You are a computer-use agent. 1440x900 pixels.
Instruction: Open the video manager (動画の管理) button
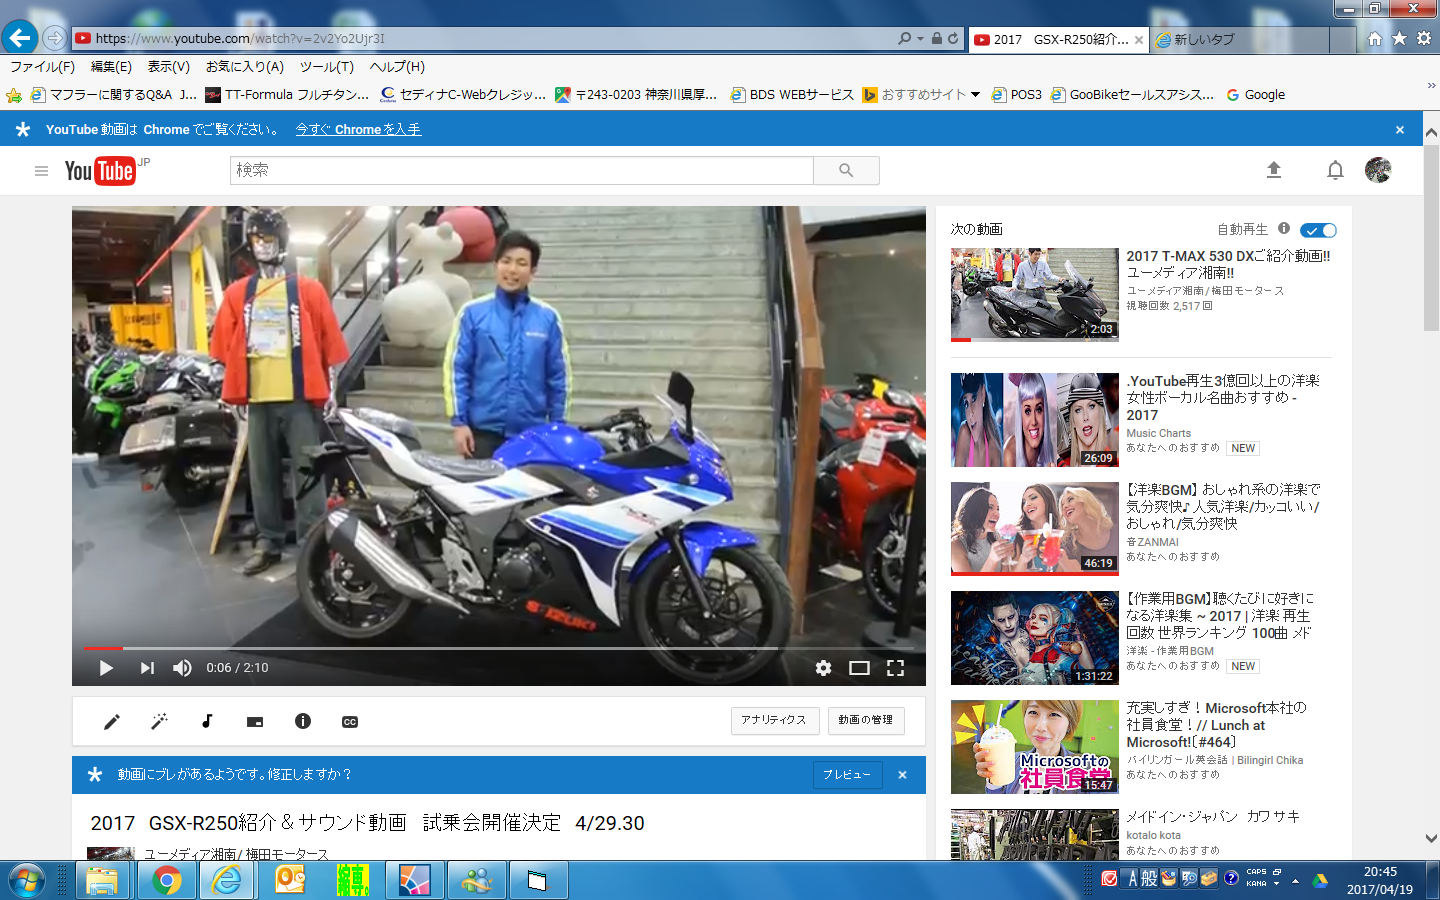(x=866, y=720)
